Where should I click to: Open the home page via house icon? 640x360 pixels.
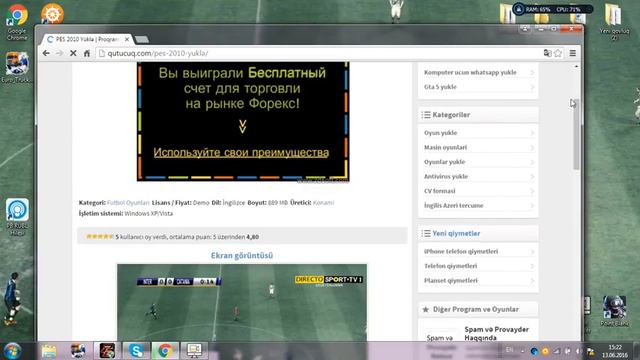(x=87, y=53)
